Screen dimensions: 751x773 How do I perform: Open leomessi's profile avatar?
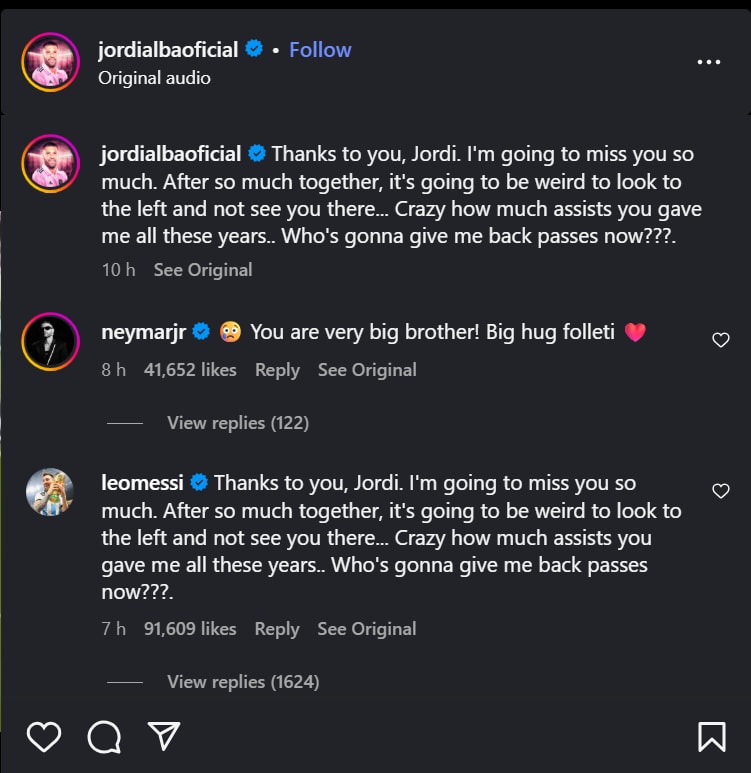50,493
